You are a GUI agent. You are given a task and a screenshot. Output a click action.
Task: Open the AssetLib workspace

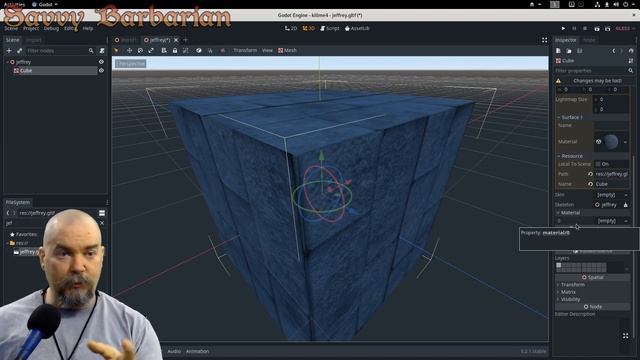point(358,28)
